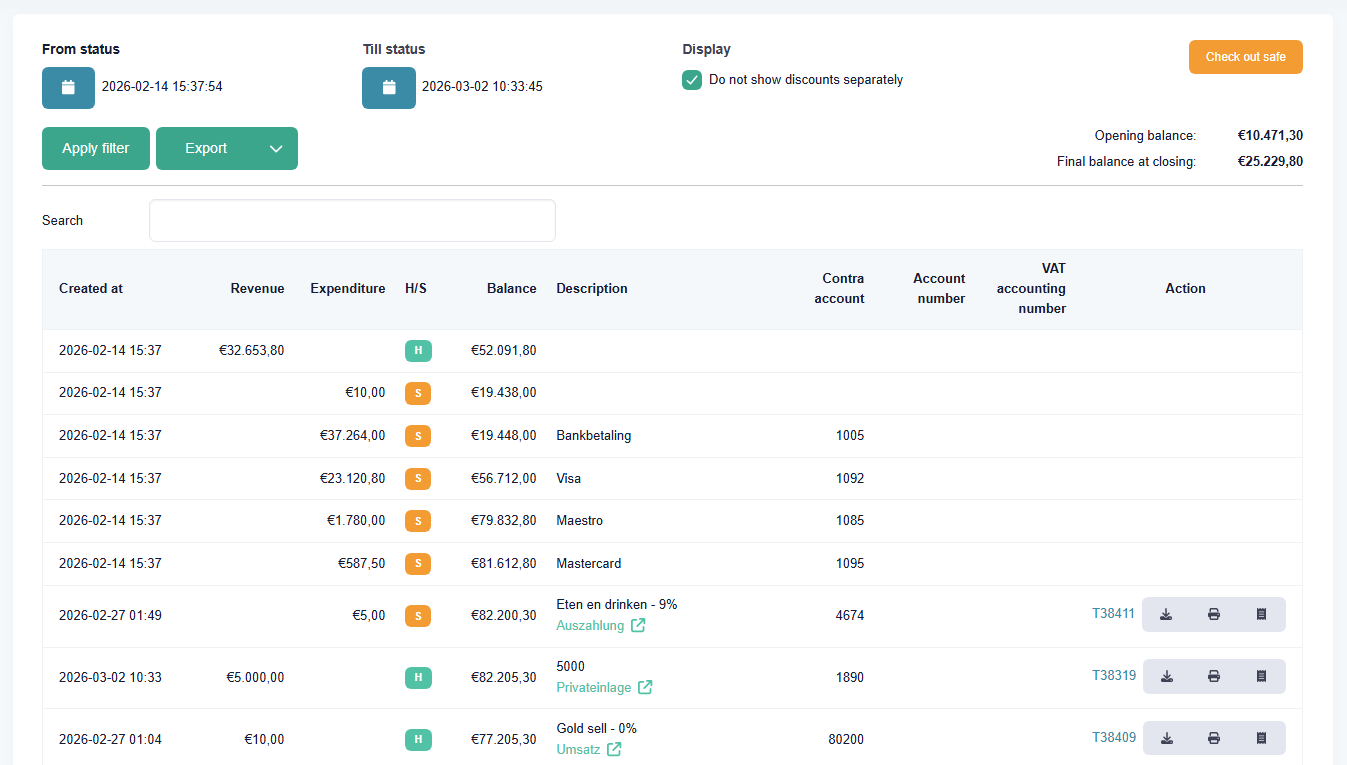This screenshot has width=1347, height=765.
Task: Download receipt for transaction T38319
Action: 1166,676
